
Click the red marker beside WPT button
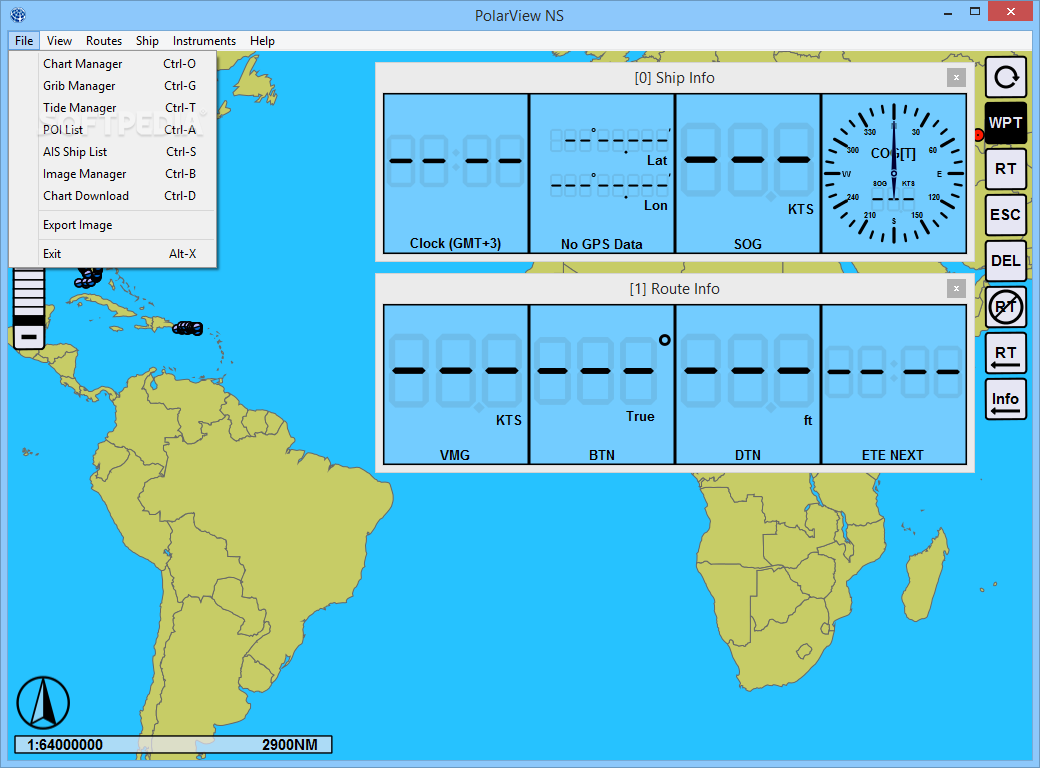978,135
